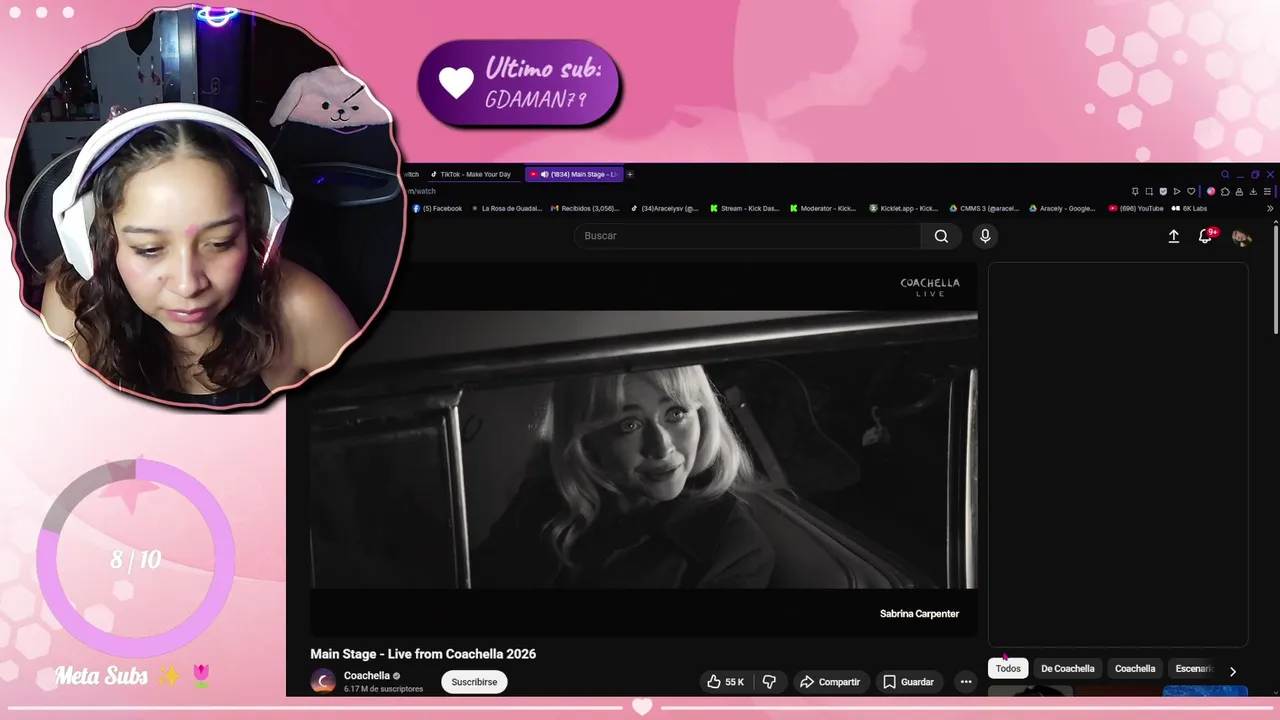Image resolution: width=1280 pixels, height=720 pixels.
Task: Open the three-dot more actions button
Action: point(966,682)
